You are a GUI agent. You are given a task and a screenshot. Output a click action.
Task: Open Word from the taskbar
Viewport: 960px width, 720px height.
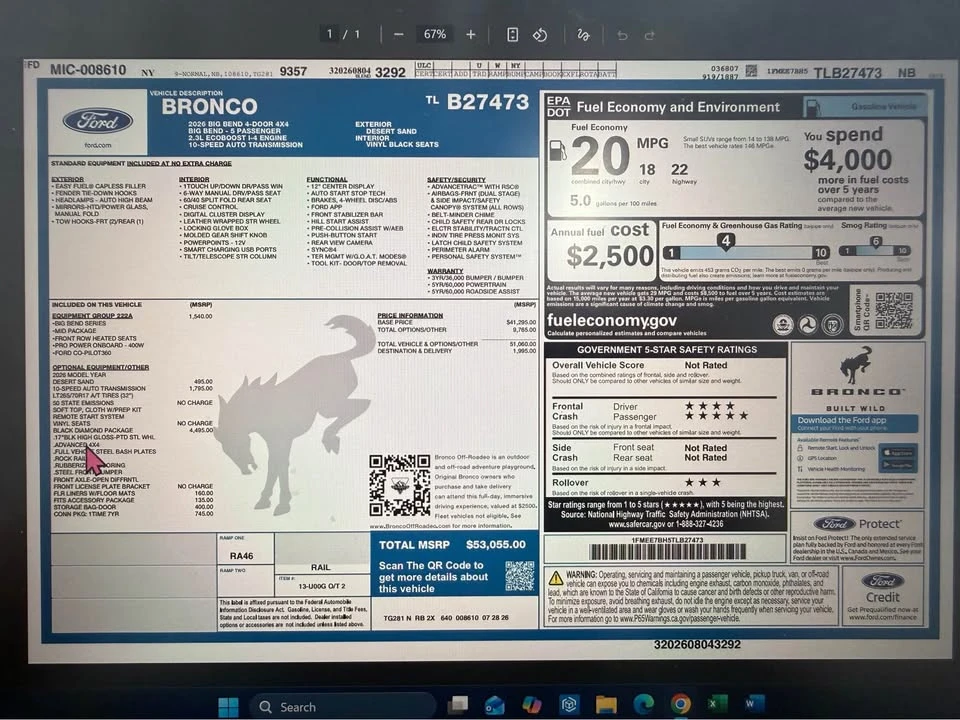(x=754, y=703)
